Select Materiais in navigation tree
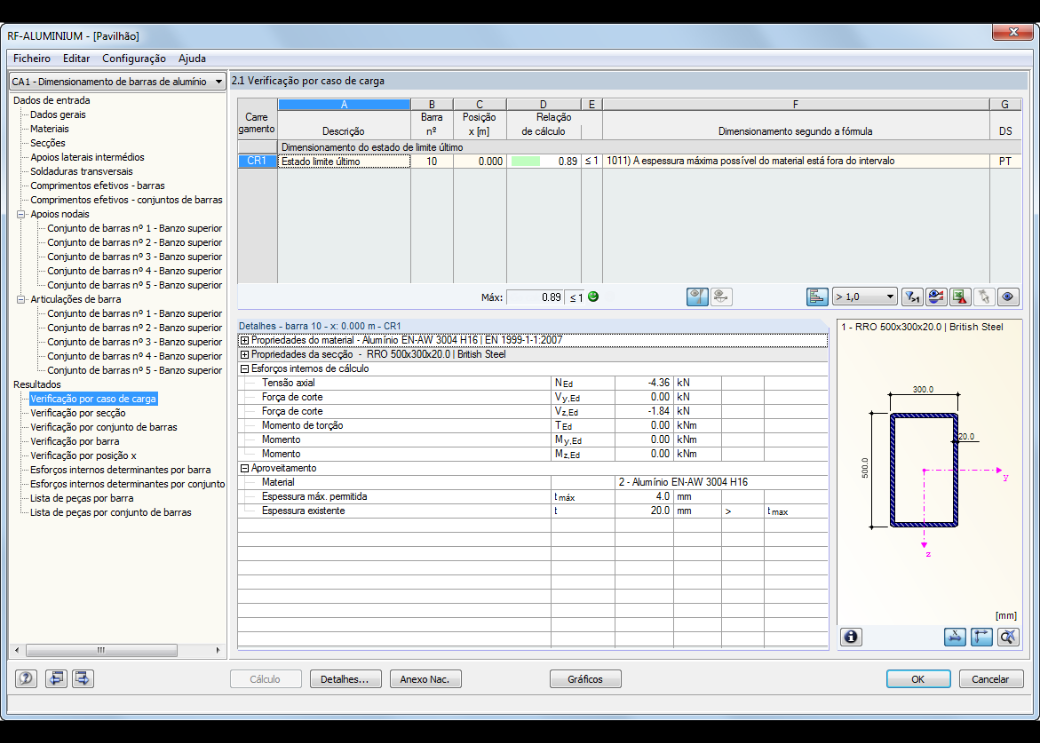Viewport: 1040px width, 743px height. [49, 129]
